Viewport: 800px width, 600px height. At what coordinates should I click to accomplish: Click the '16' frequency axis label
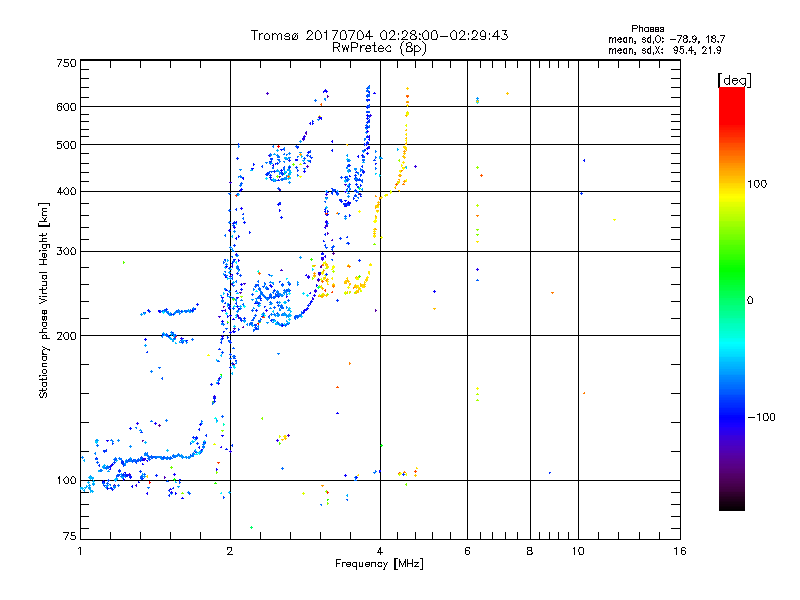point(680,551)
